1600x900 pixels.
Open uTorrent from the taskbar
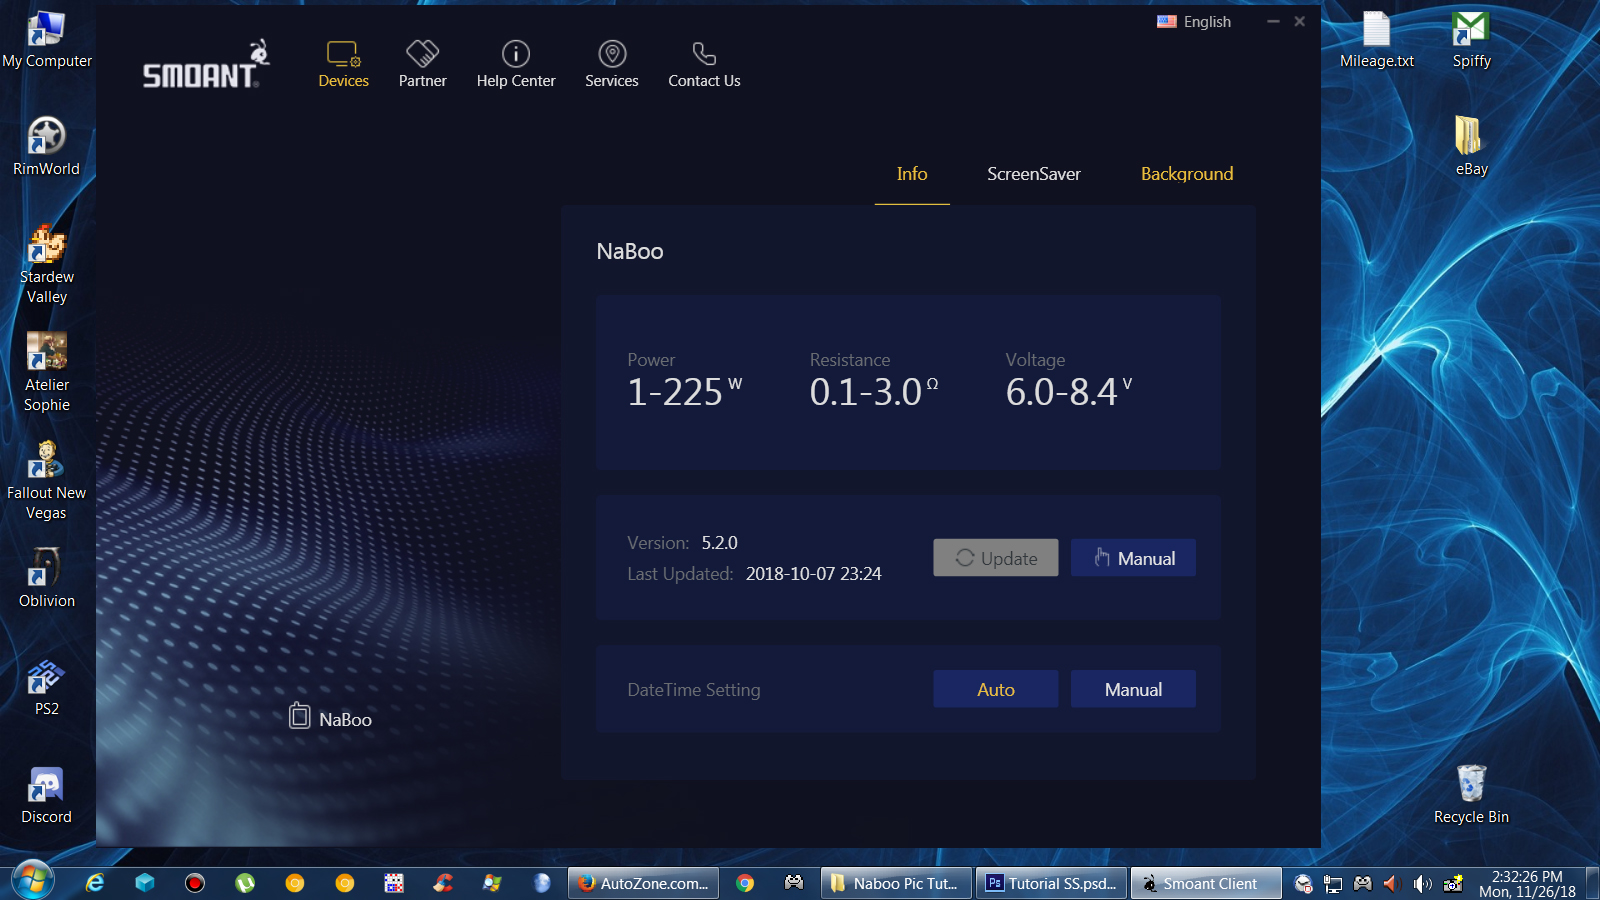point(245,883)
